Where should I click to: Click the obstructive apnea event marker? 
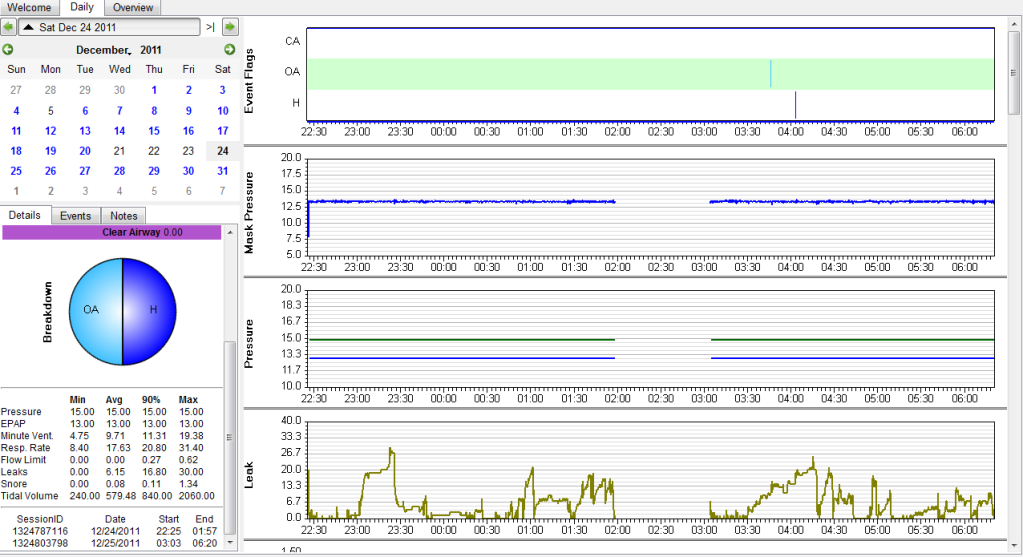770,74
